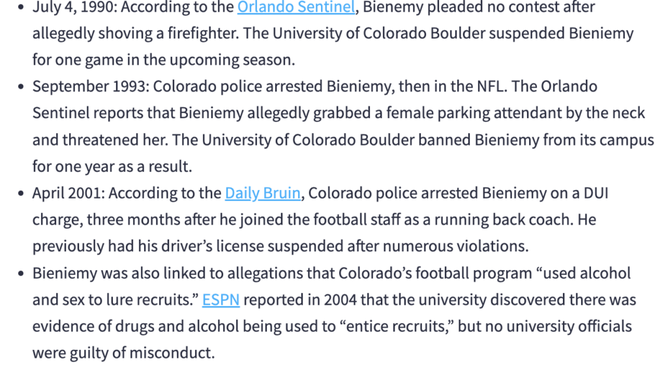This screenshot has height=376, width=668.
Task: Click the bullet marker before "July 4, 1990"
Action: (x=21, y=7)
